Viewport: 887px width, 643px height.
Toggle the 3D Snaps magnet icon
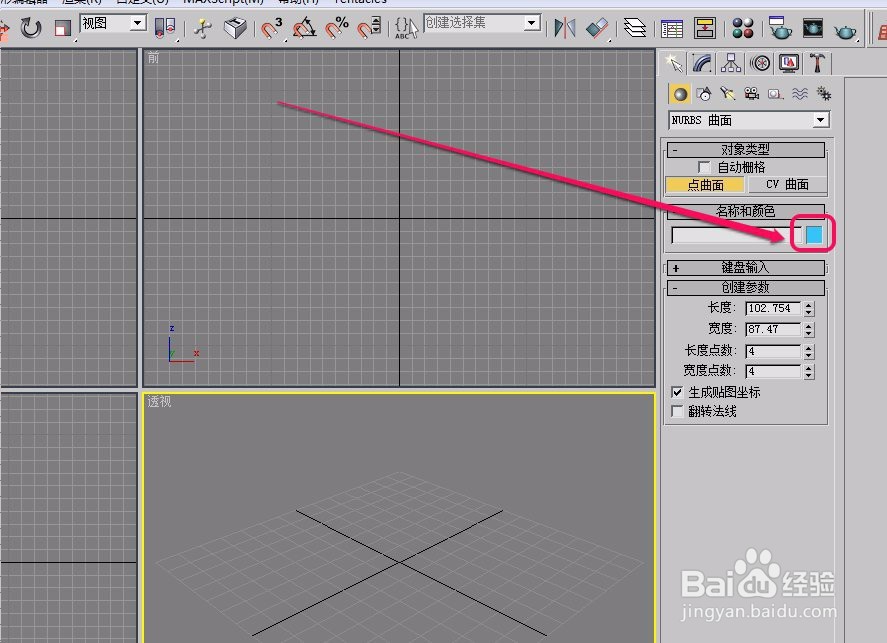(x=272, y=27)
